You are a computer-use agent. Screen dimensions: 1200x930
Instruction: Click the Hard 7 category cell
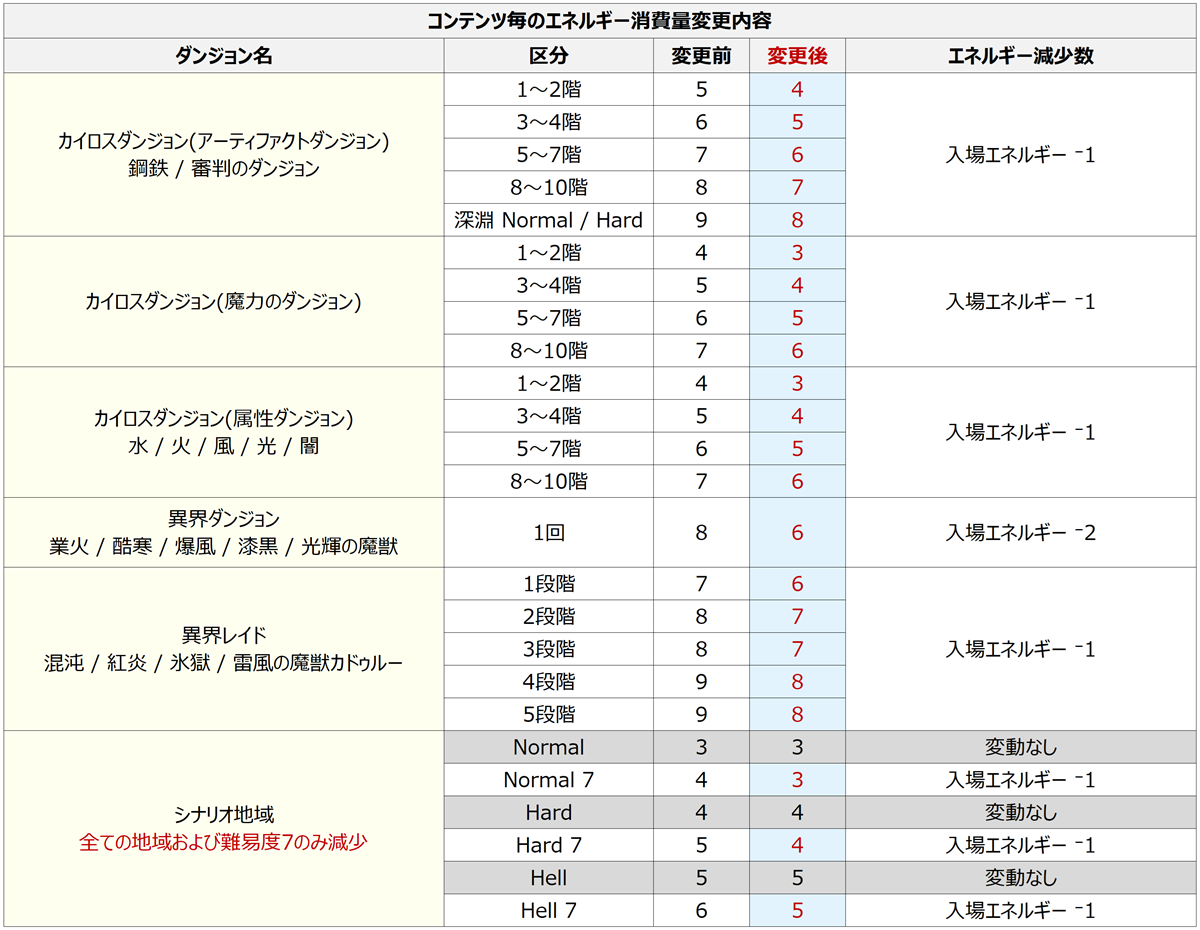[x=548, y=845]
